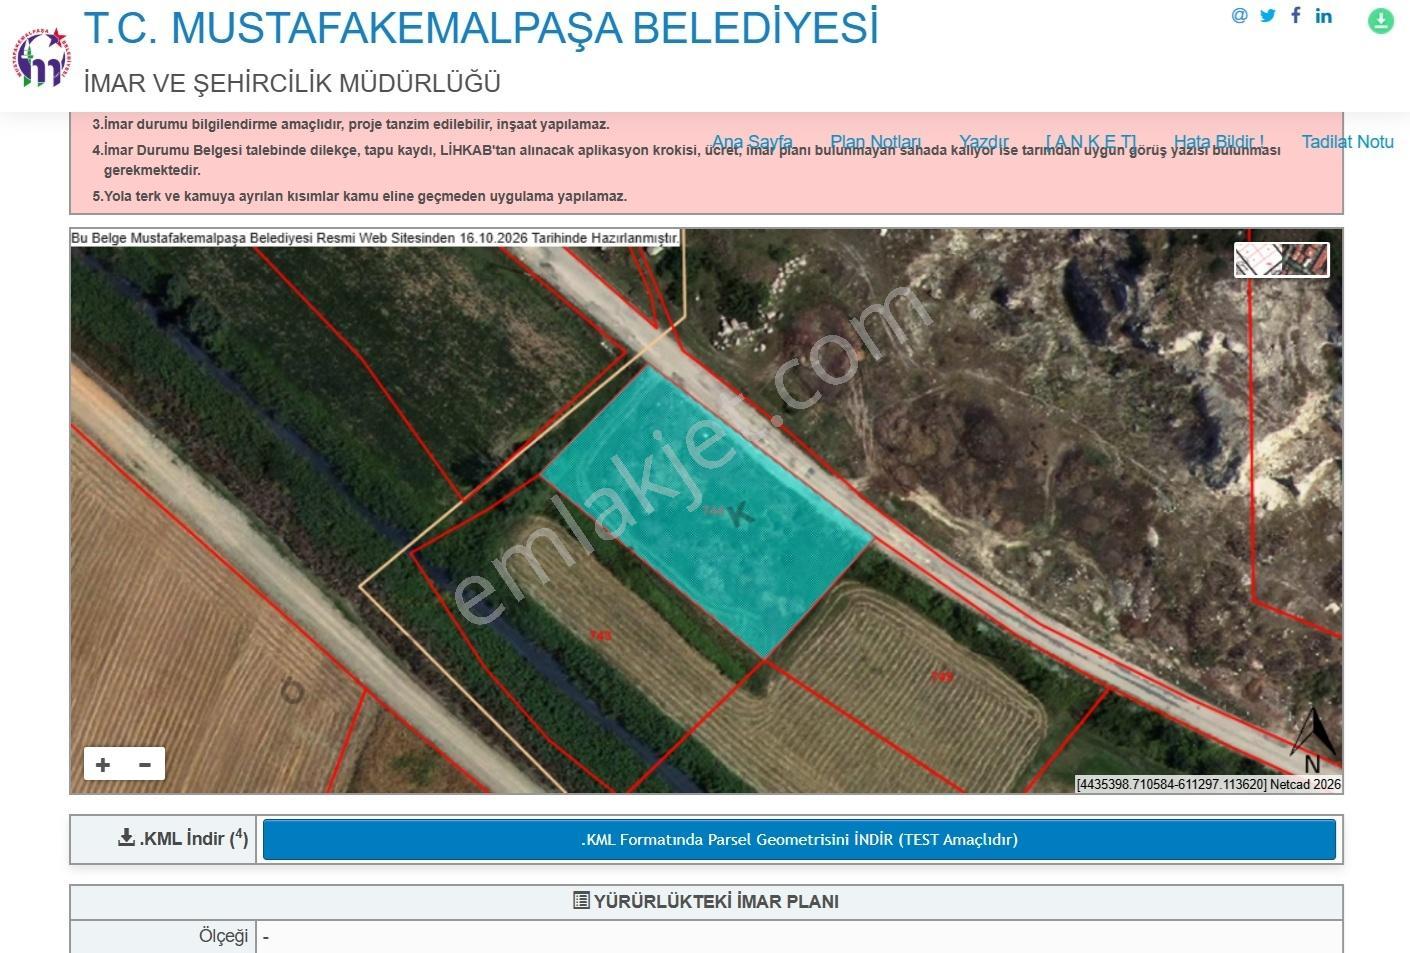
Task: Click the map date stamp text 16.10.2026
Action: [x=493, y=238]
